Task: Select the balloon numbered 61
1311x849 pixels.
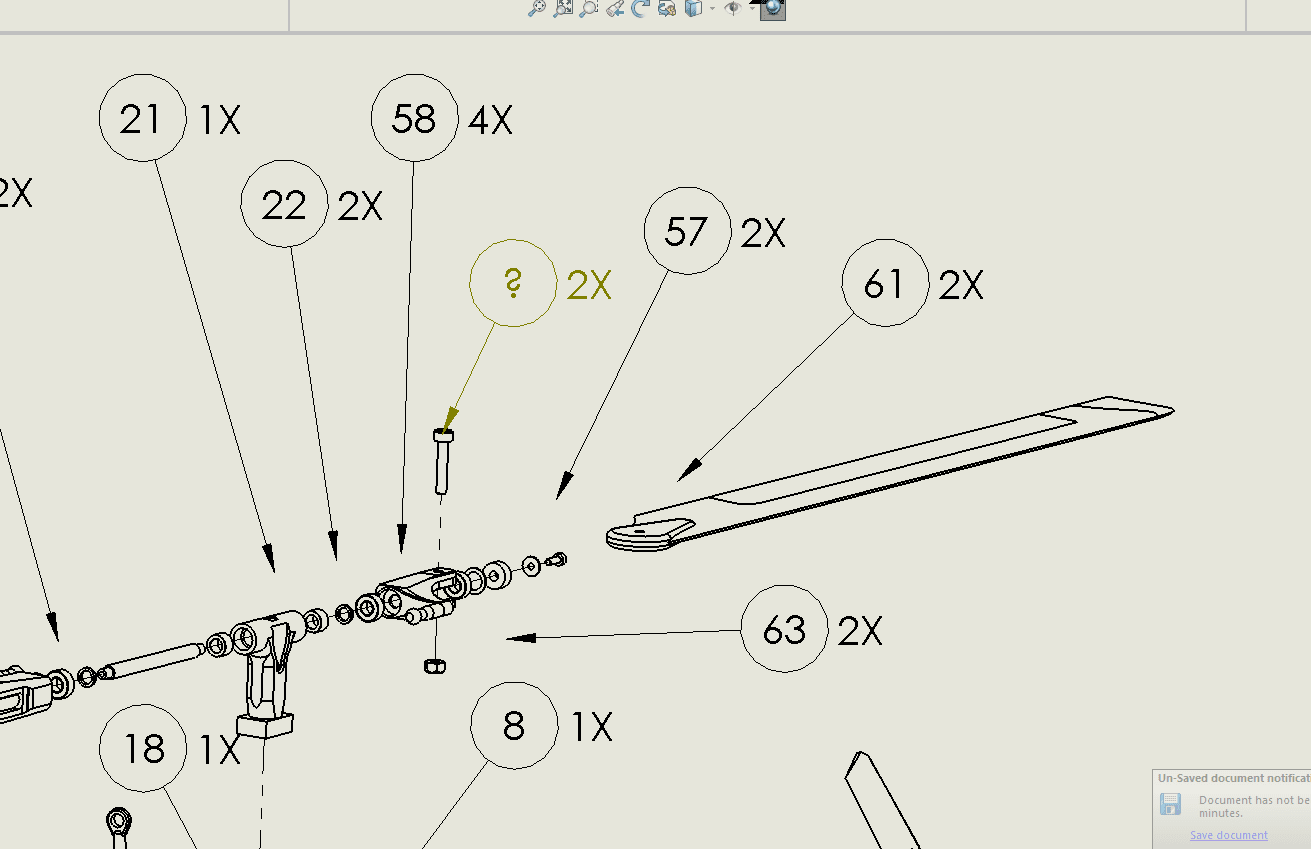Action: coord(886,283)
